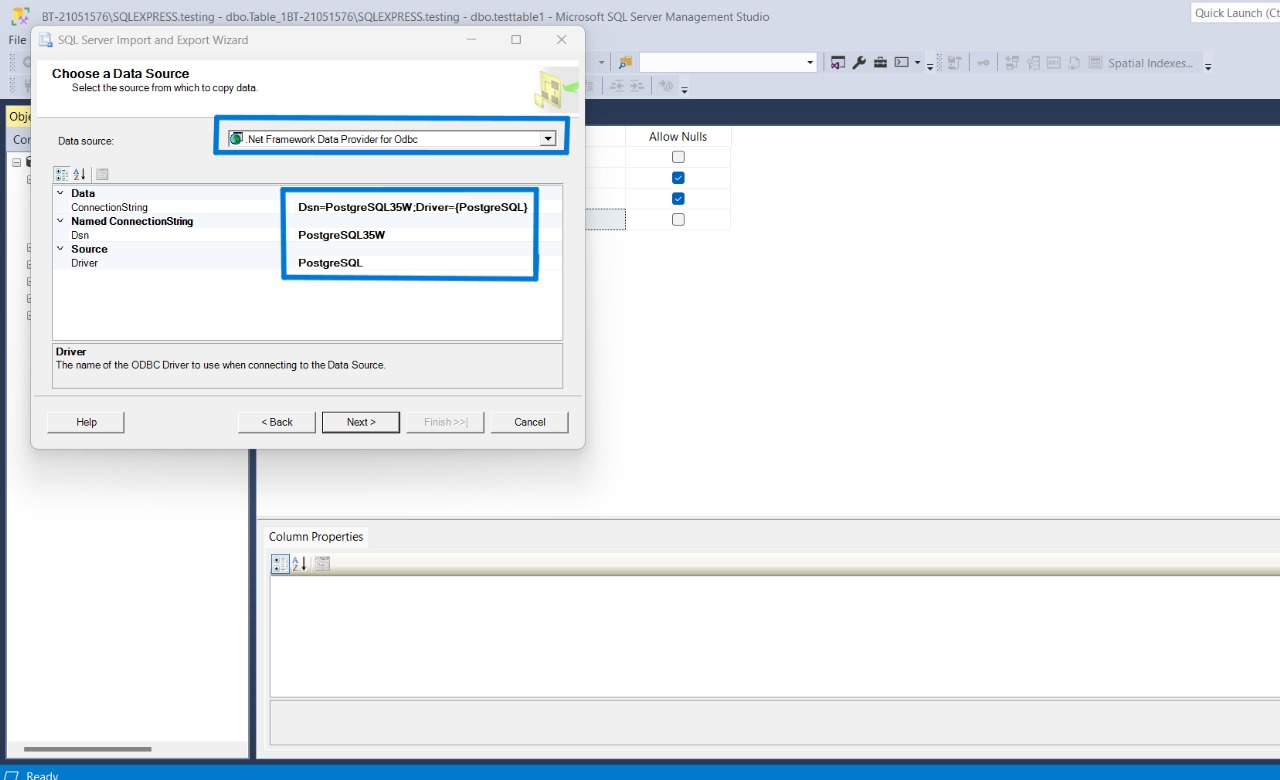Viewport: 1280px width, 780px height.
Task: Select the Object Explorer panel tab
Action: 19,117
